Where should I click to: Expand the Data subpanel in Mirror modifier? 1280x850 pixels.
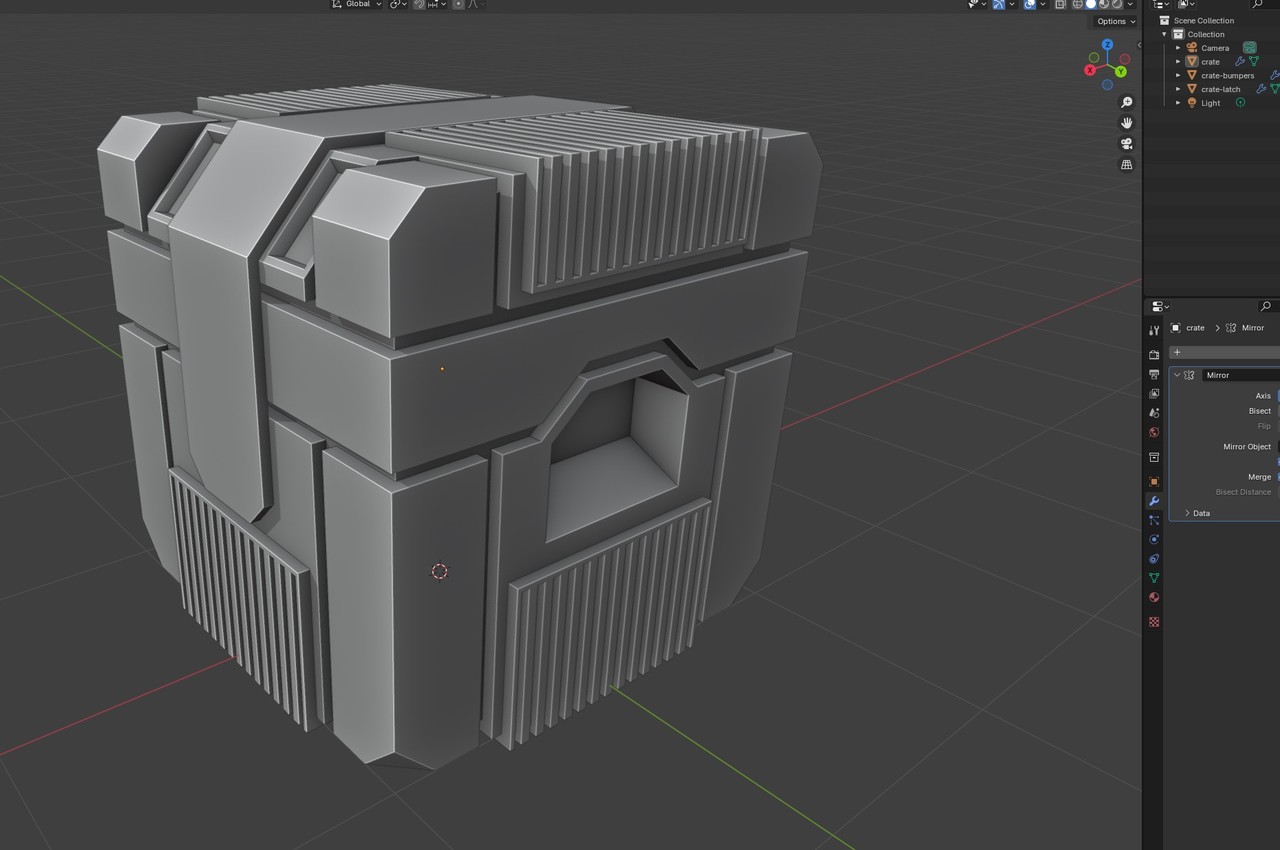point(1188,513)
